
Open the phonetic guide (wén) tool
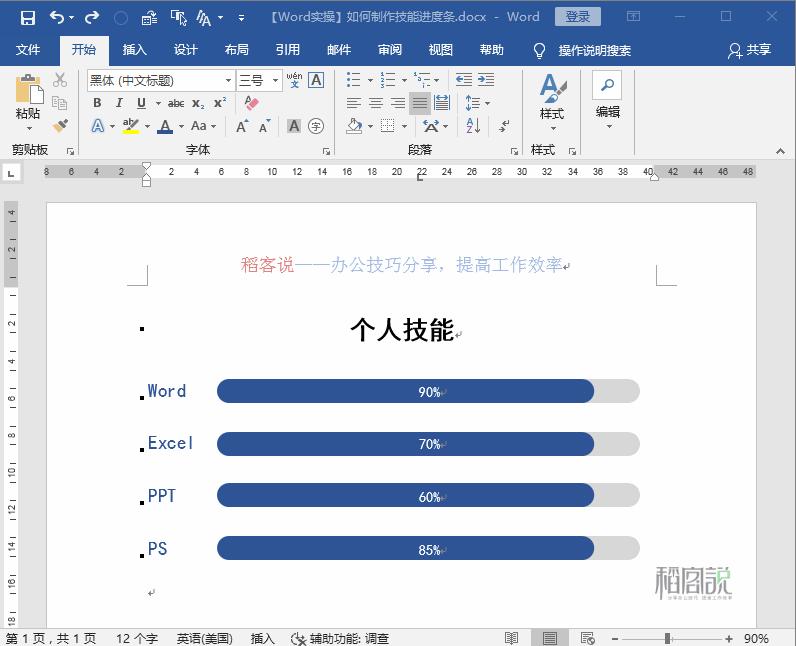click(x=294, y=80)
